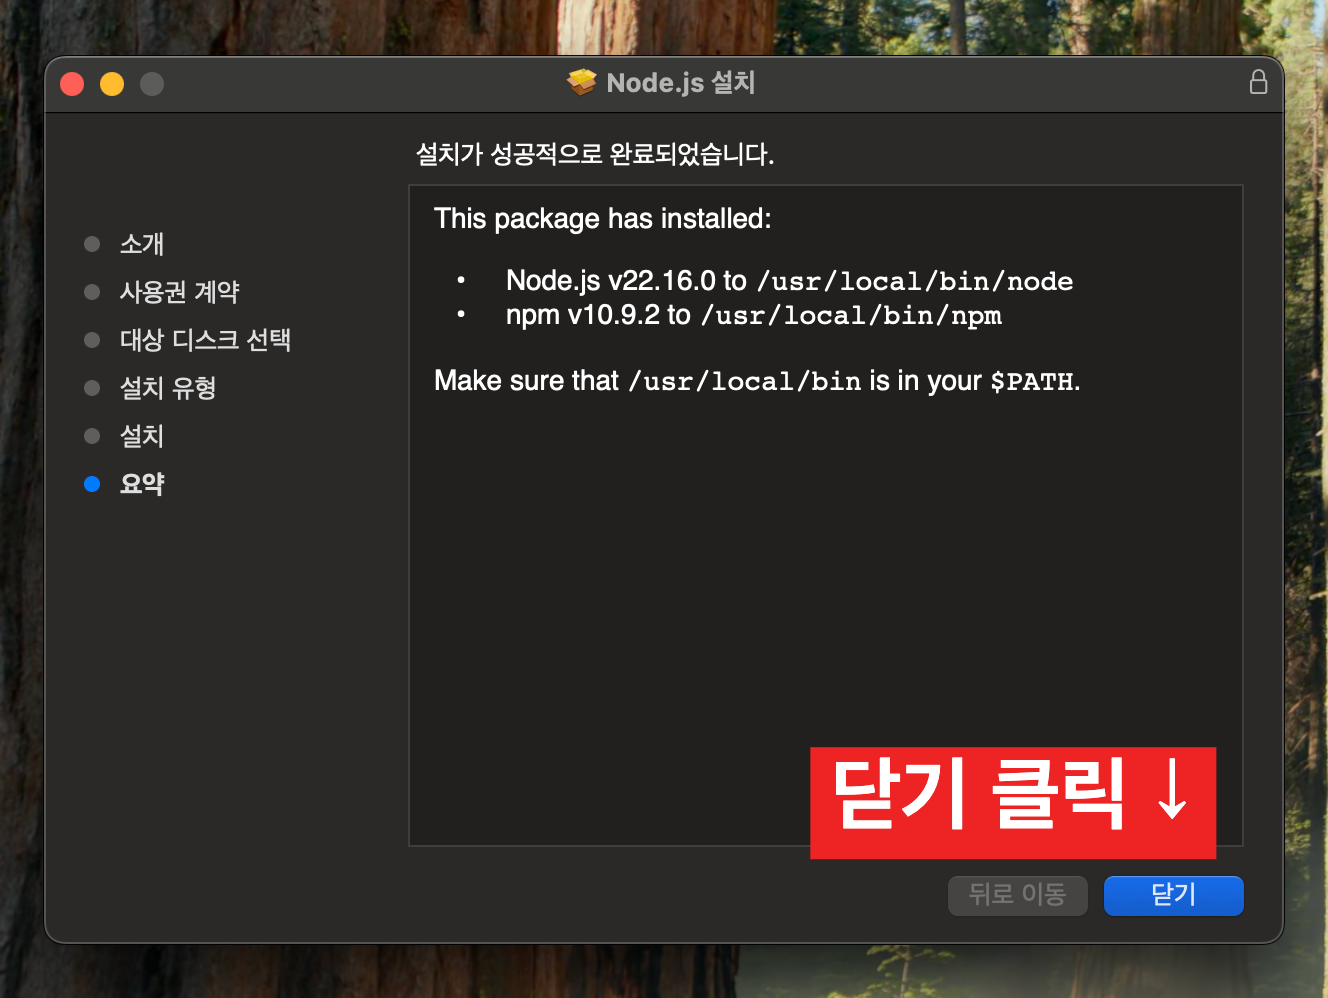1328x998 pixels.
Task: Click 'This package has installed:' text
Action: tap(603, 219)
